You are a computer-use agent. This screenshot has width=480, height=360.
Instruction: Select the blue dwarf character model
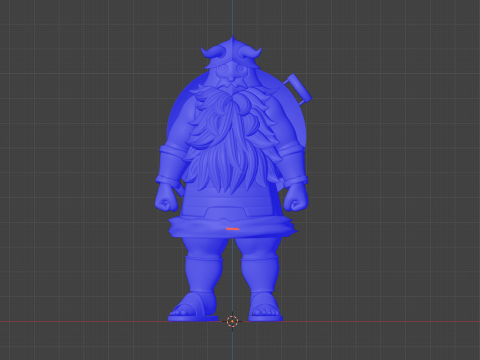(232, 178)
